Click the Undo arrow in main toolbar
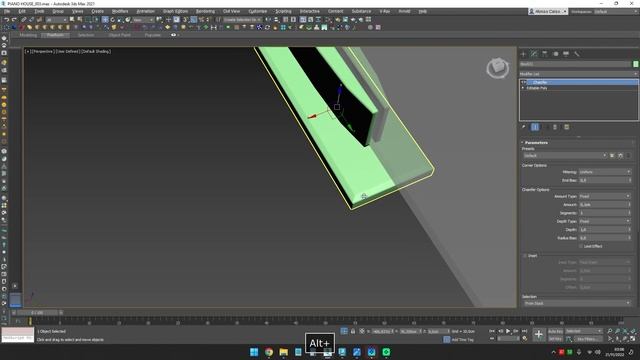This screenshot has height=360, width=640. pos(7,20)
